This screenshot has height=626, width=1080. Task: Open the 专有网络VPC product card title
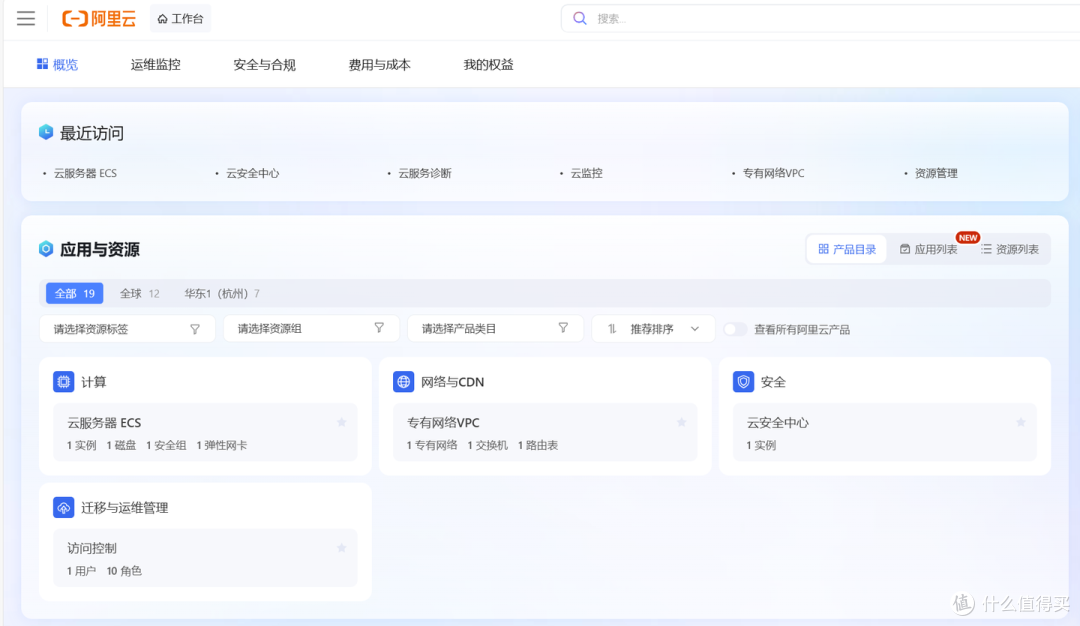[443, 423]
